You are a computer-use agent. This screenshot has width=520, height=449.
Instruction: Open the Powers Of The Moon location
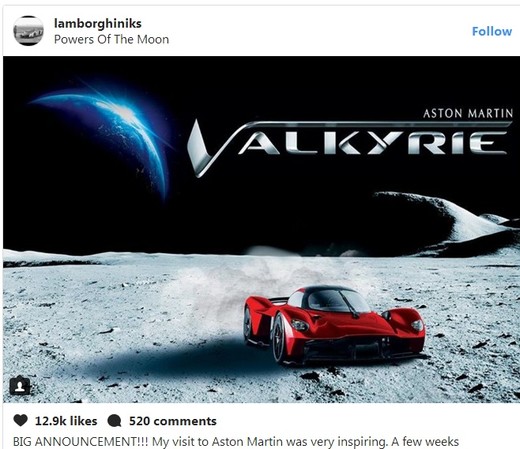click(x=111, y=39)
